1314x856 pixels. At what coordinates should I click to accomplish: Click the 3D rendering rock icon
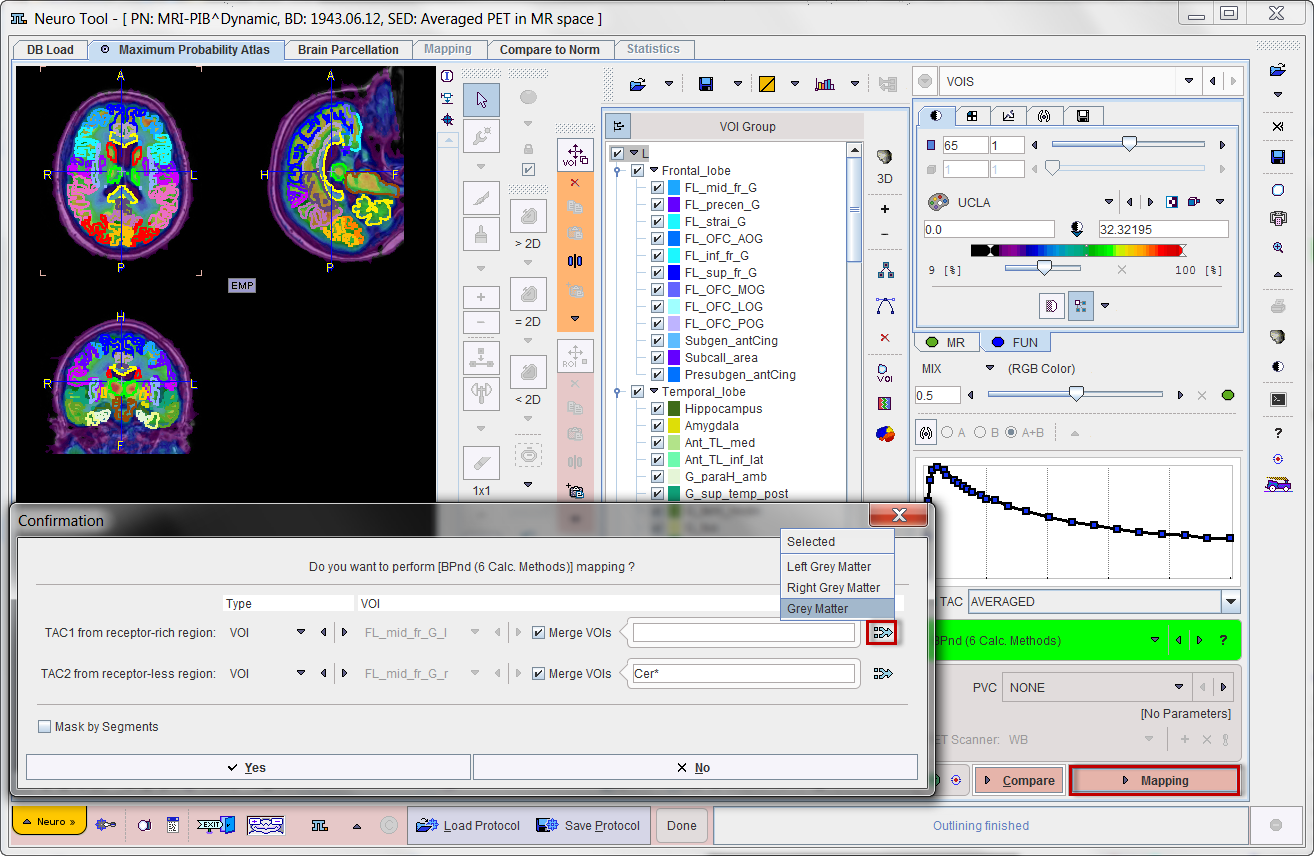884,157
